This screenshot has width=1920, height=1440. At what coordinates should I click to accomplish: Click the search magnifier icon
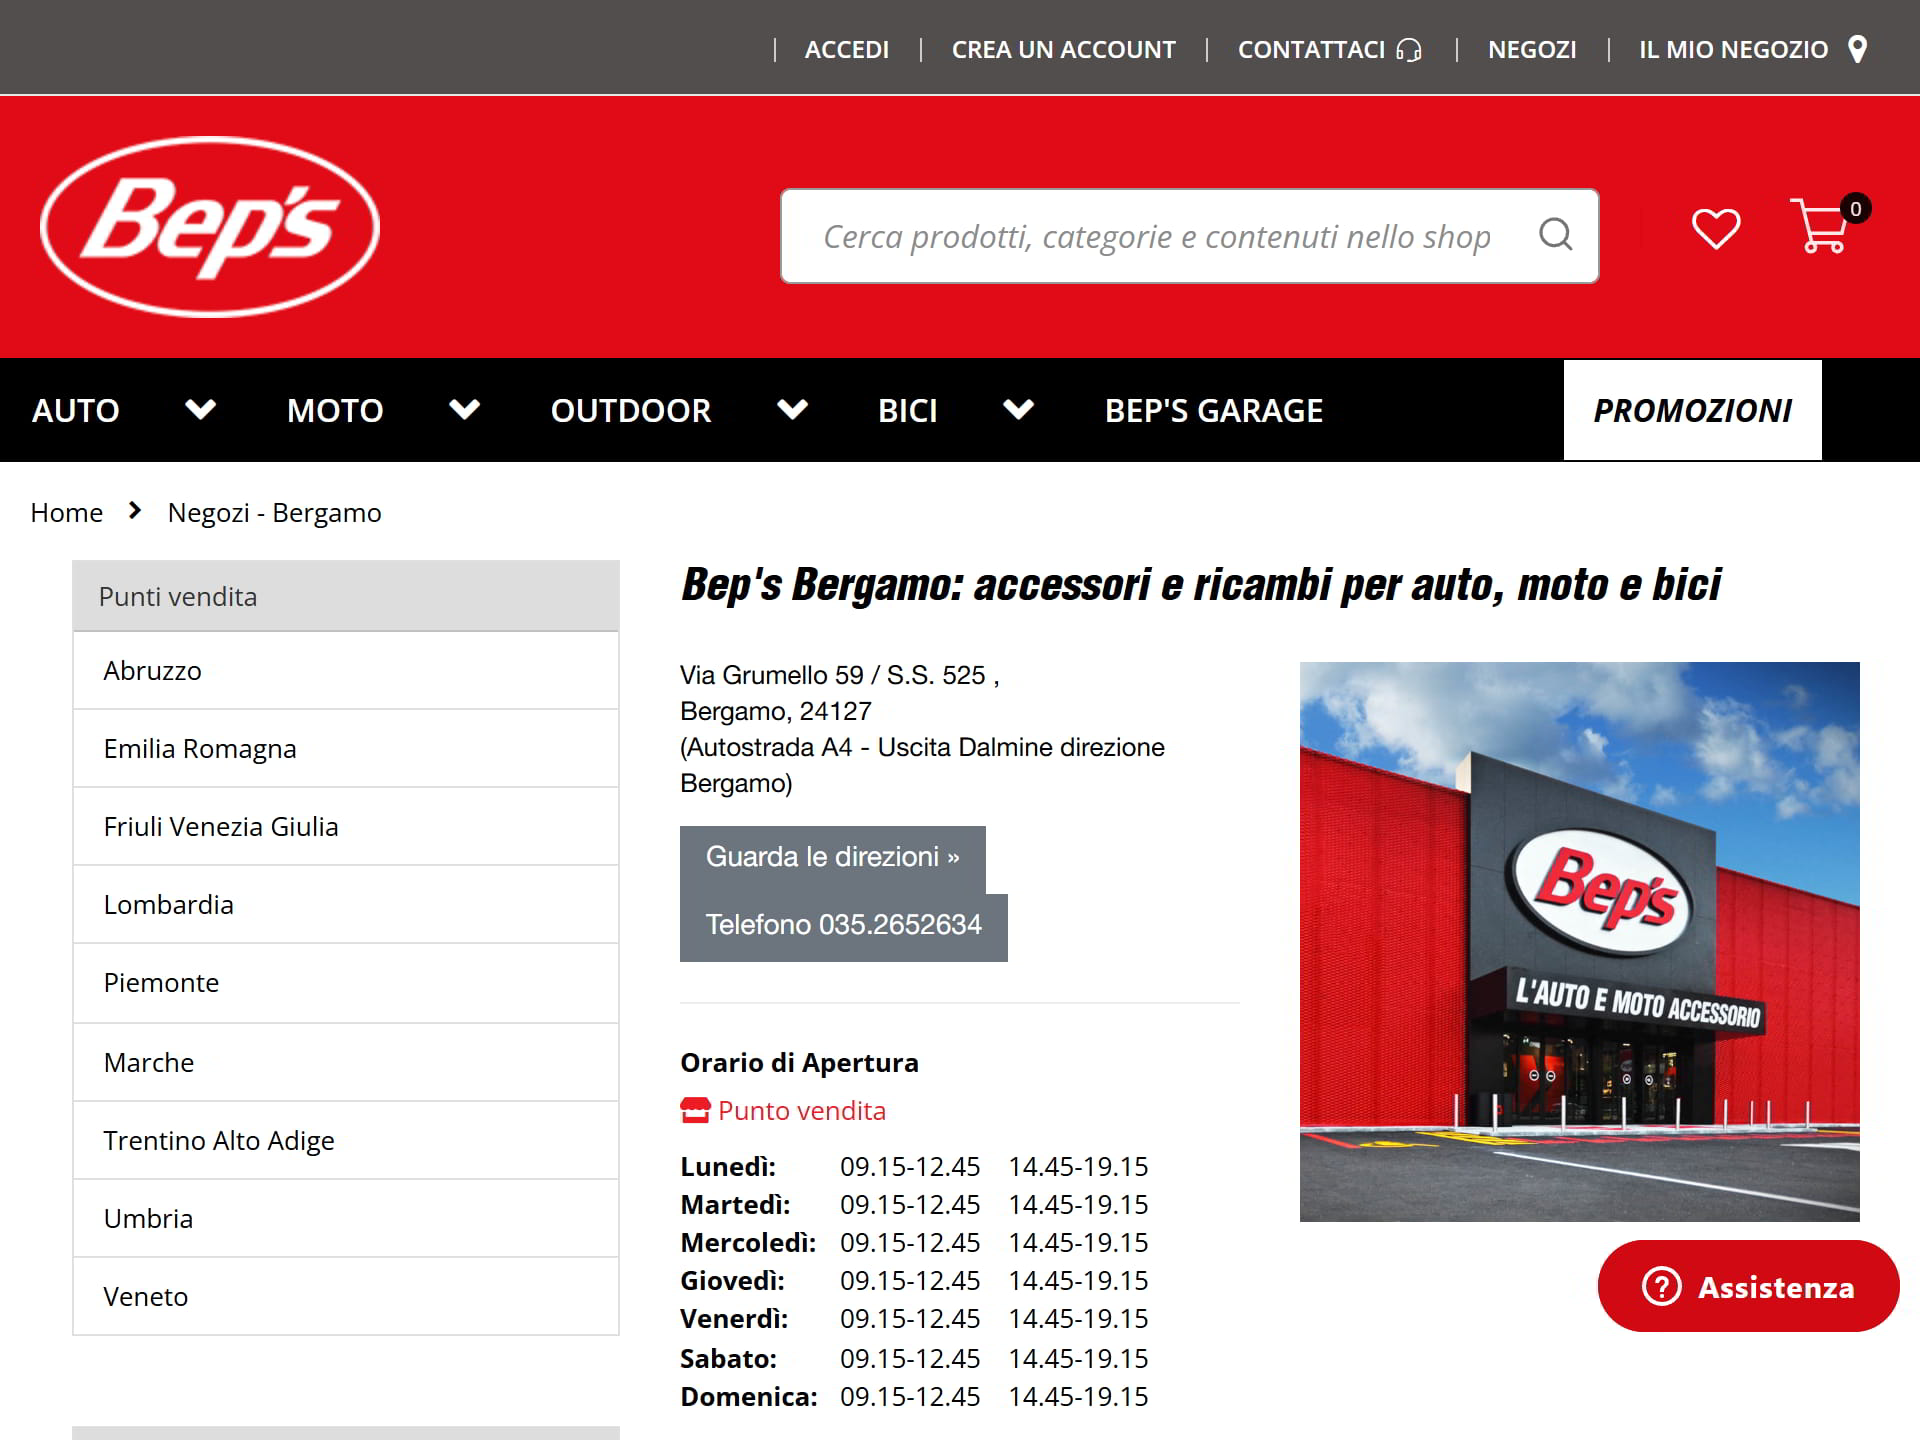[x=1555, y=235]
